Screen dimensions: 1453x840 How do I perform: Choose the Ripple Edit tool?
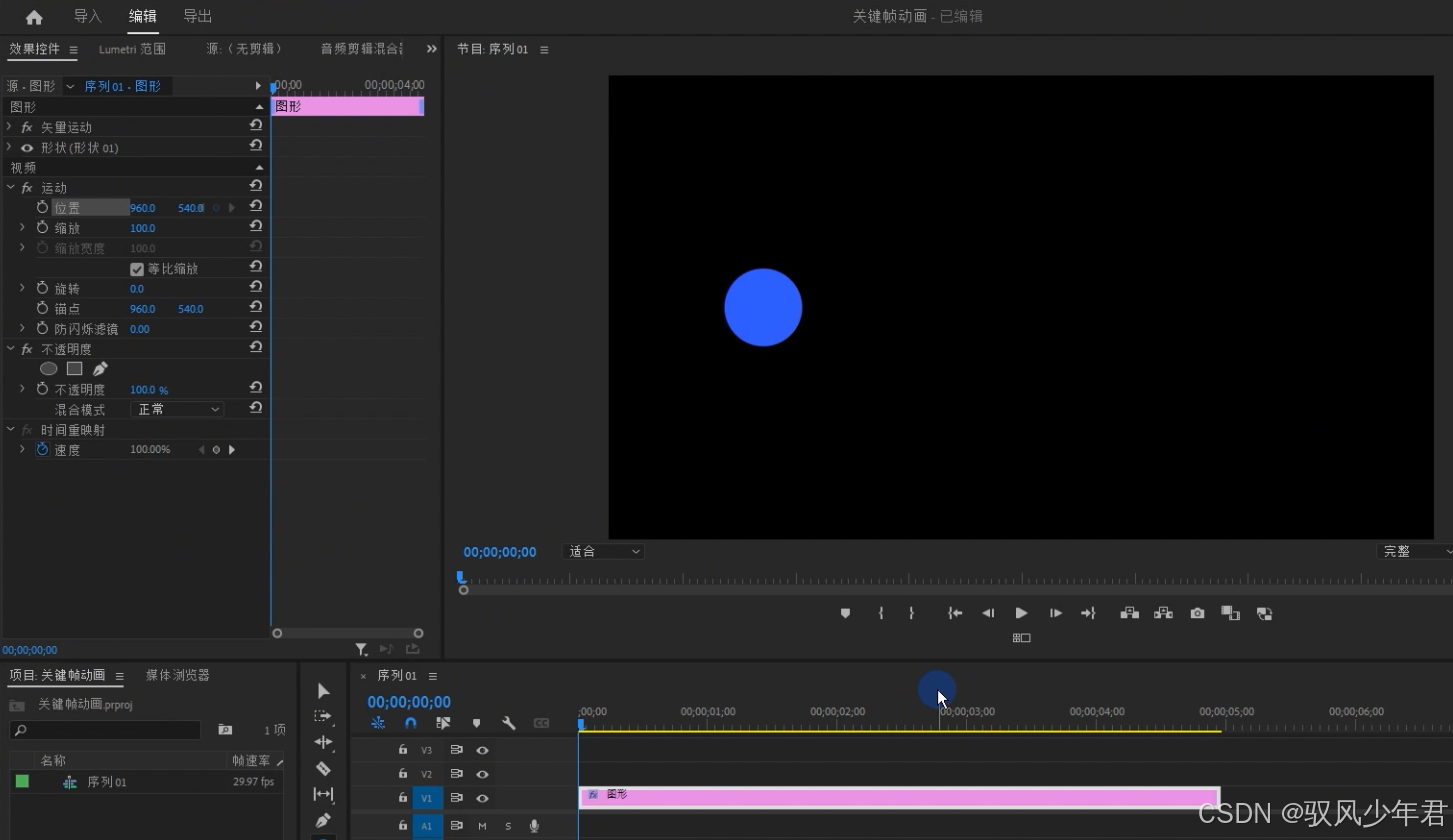[323, 742]
